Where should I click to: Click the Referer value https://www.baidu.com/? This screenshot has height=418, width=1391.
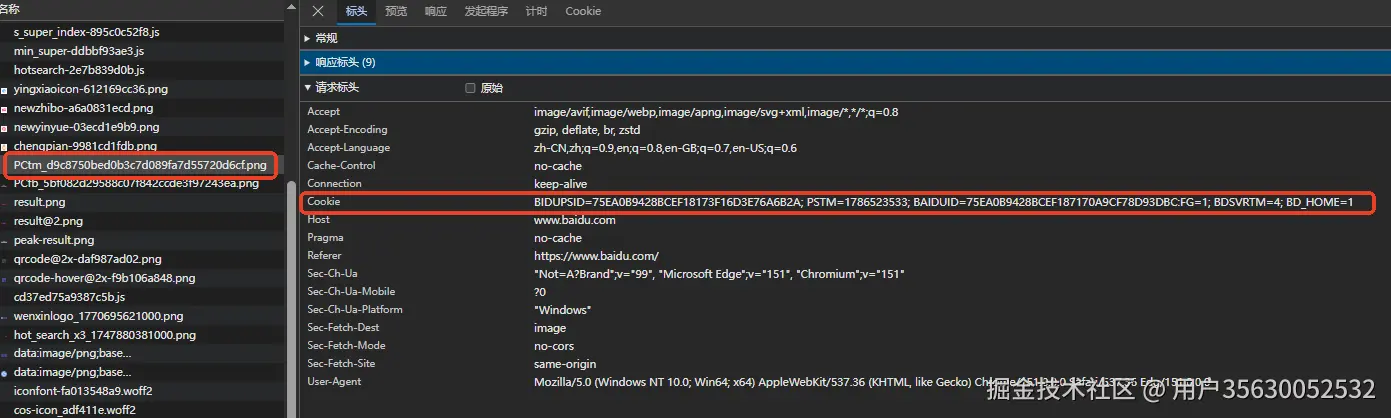pos(596,256)
